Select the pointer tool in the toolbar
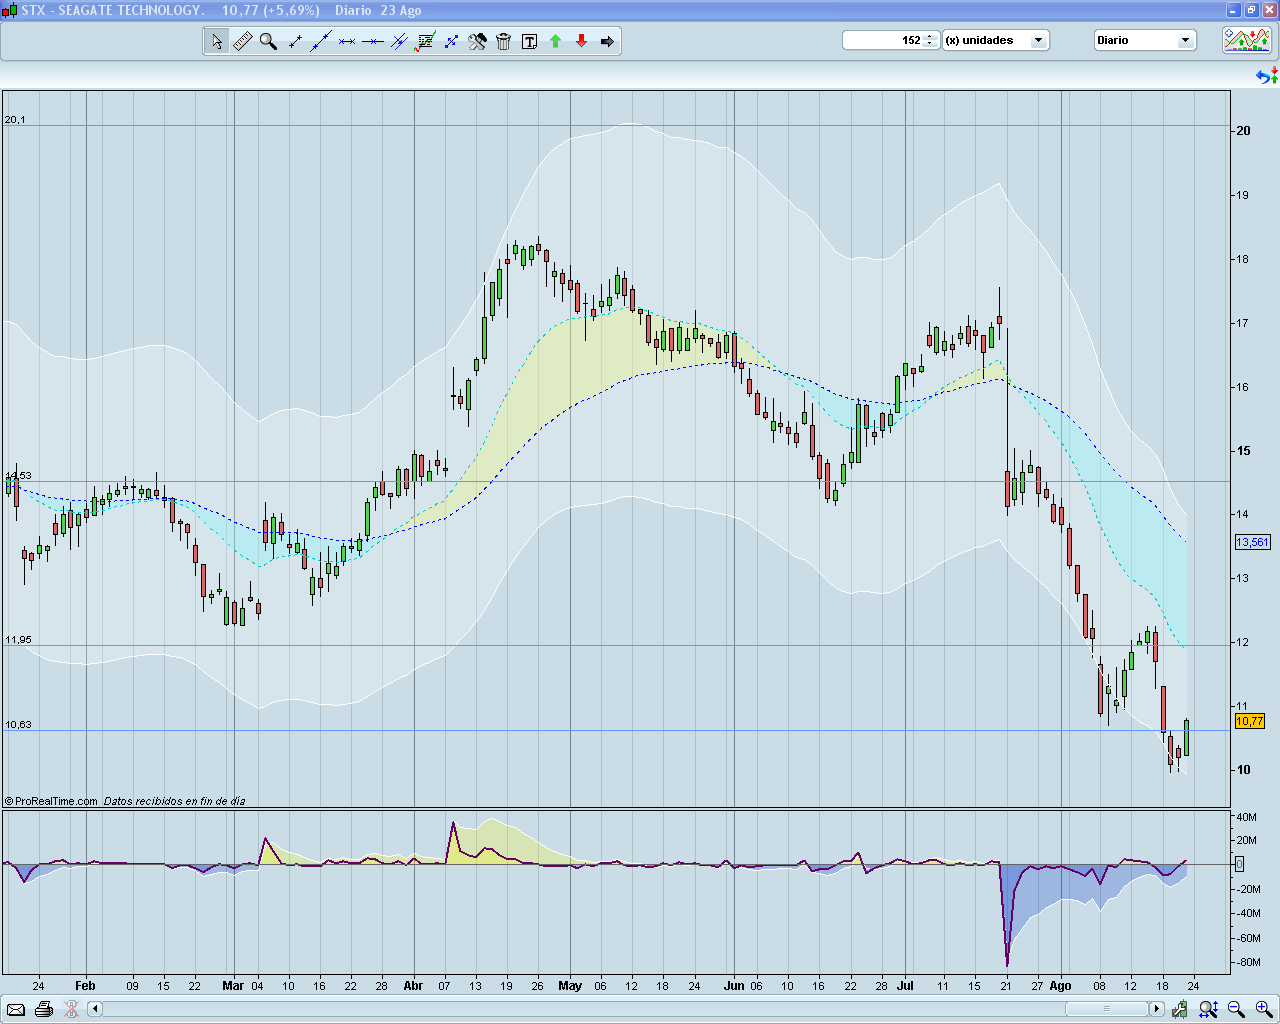Image resolution: width=1280 pixels, height=1024 pixels. click(x=216, y=41)
